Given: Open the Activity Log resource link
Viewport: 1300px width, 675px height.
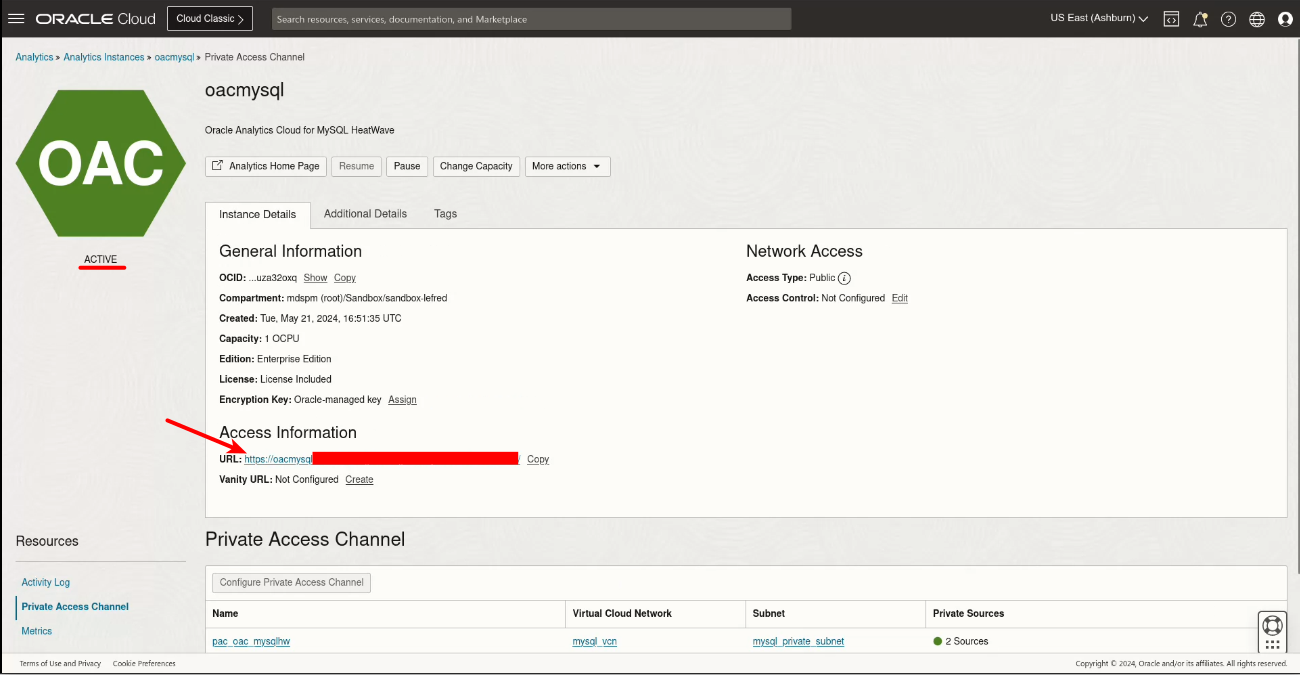Looking at the screenshot, I should pos(46,582).
